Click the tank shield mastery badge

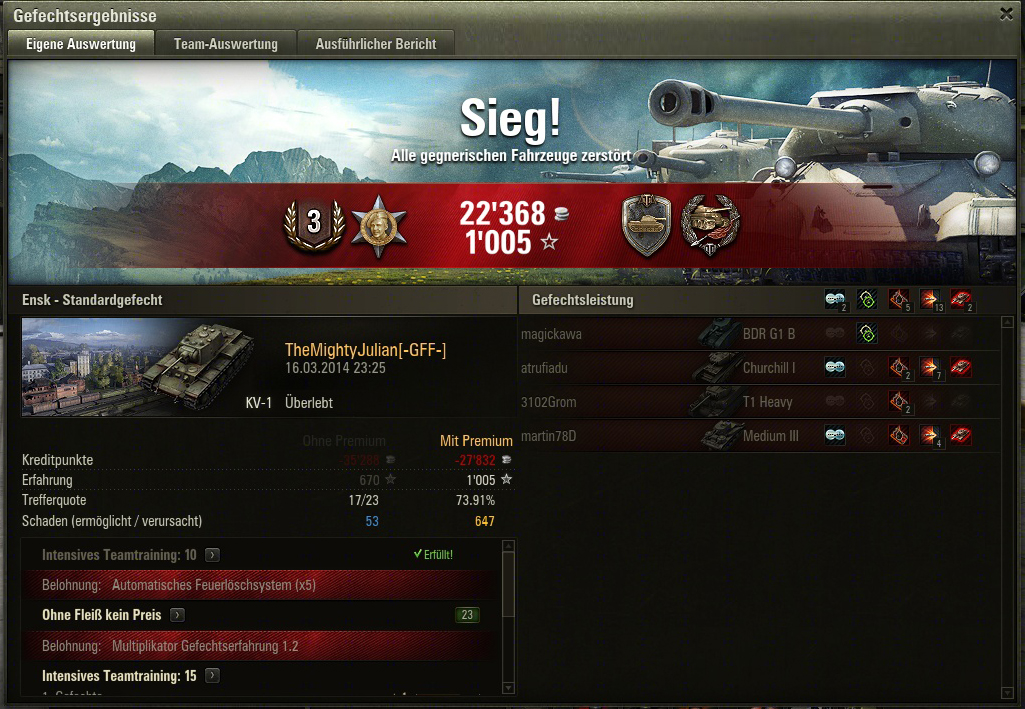647,225
